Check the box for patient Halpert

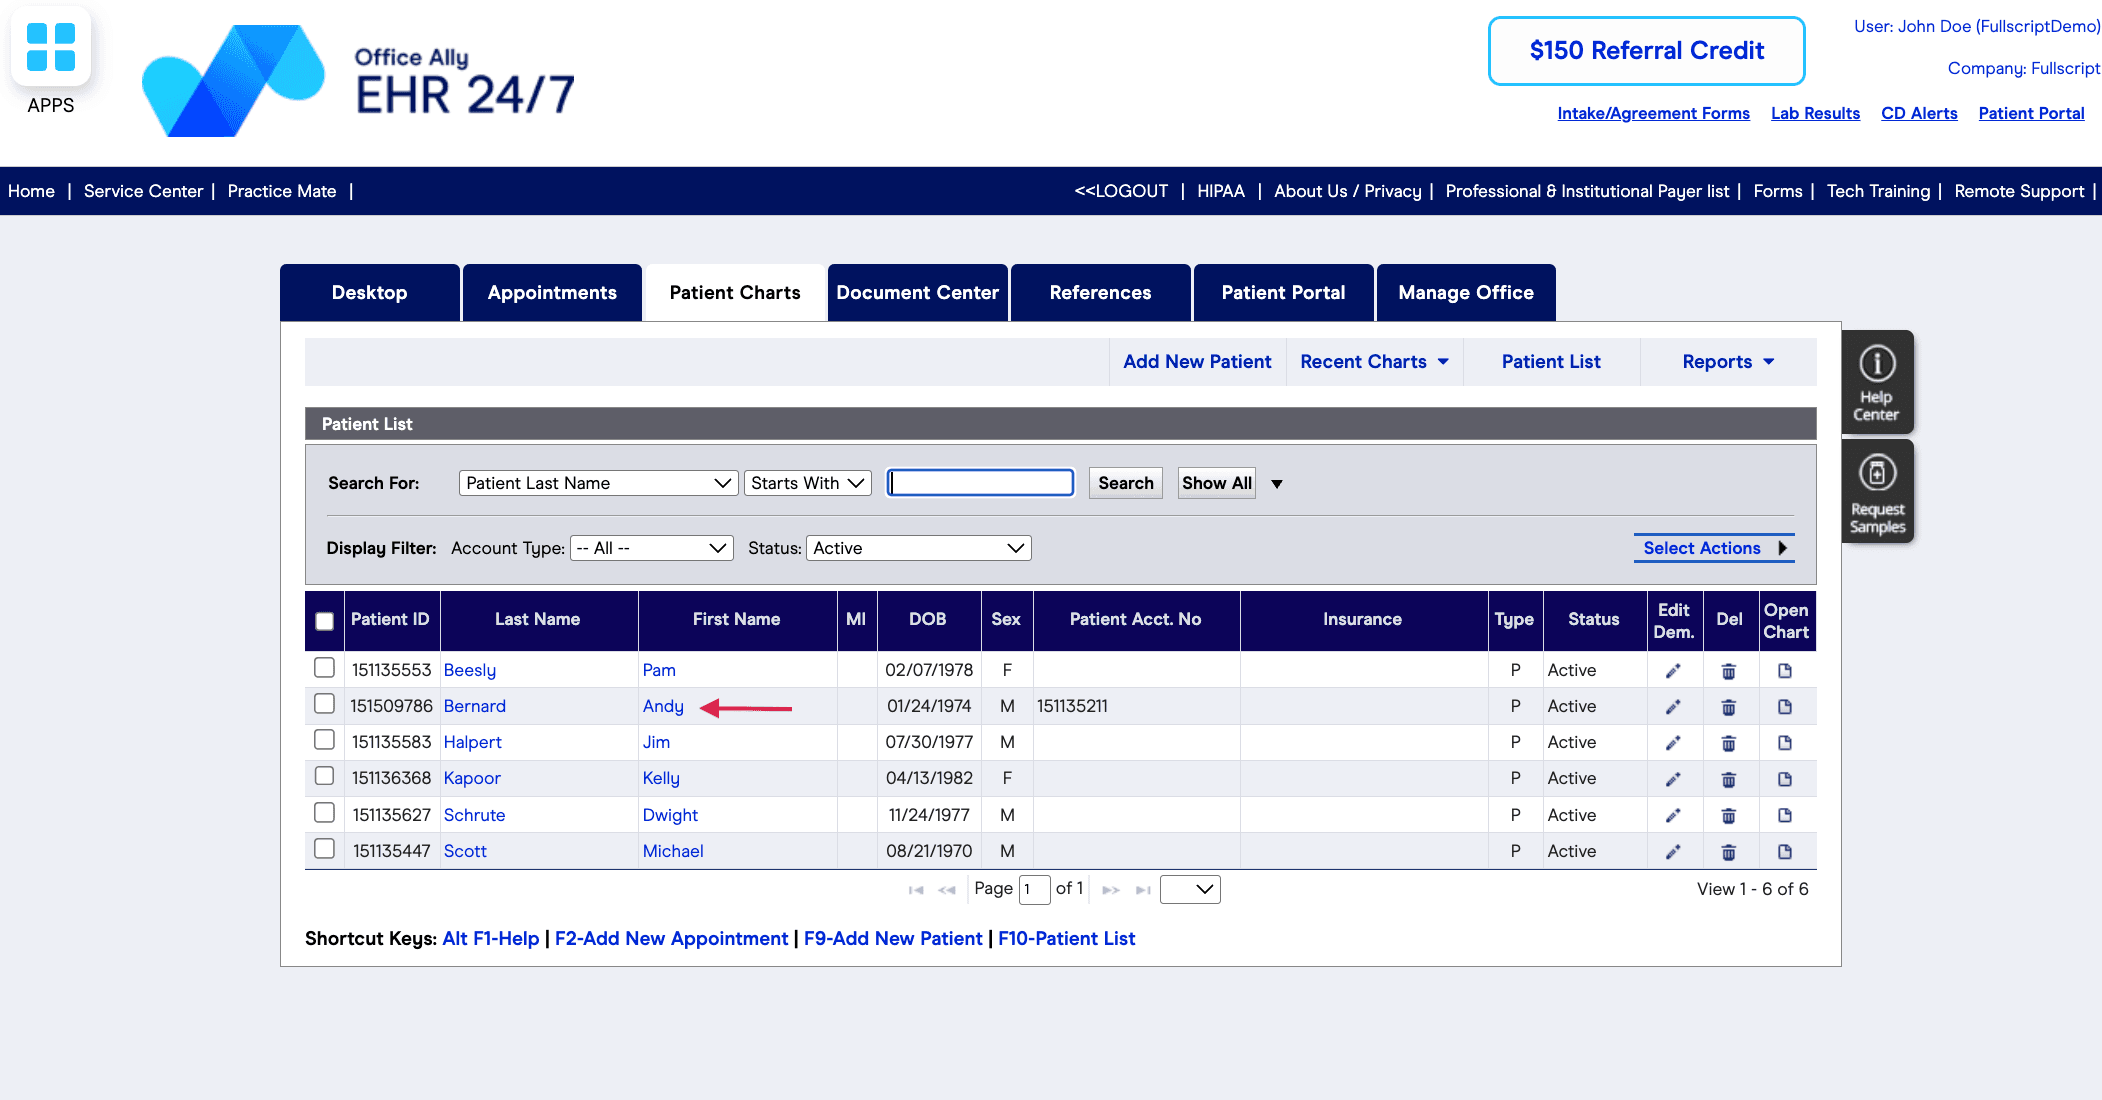324,739
